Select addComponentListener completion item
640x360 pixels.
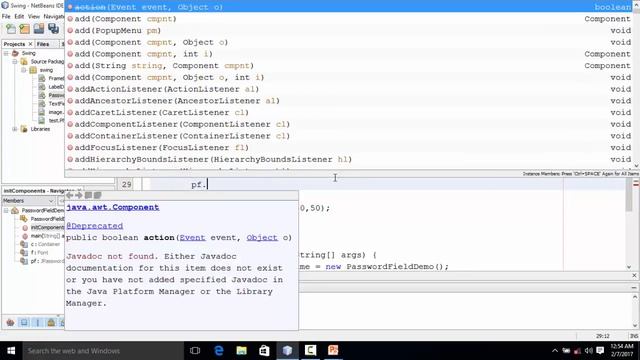349,124
